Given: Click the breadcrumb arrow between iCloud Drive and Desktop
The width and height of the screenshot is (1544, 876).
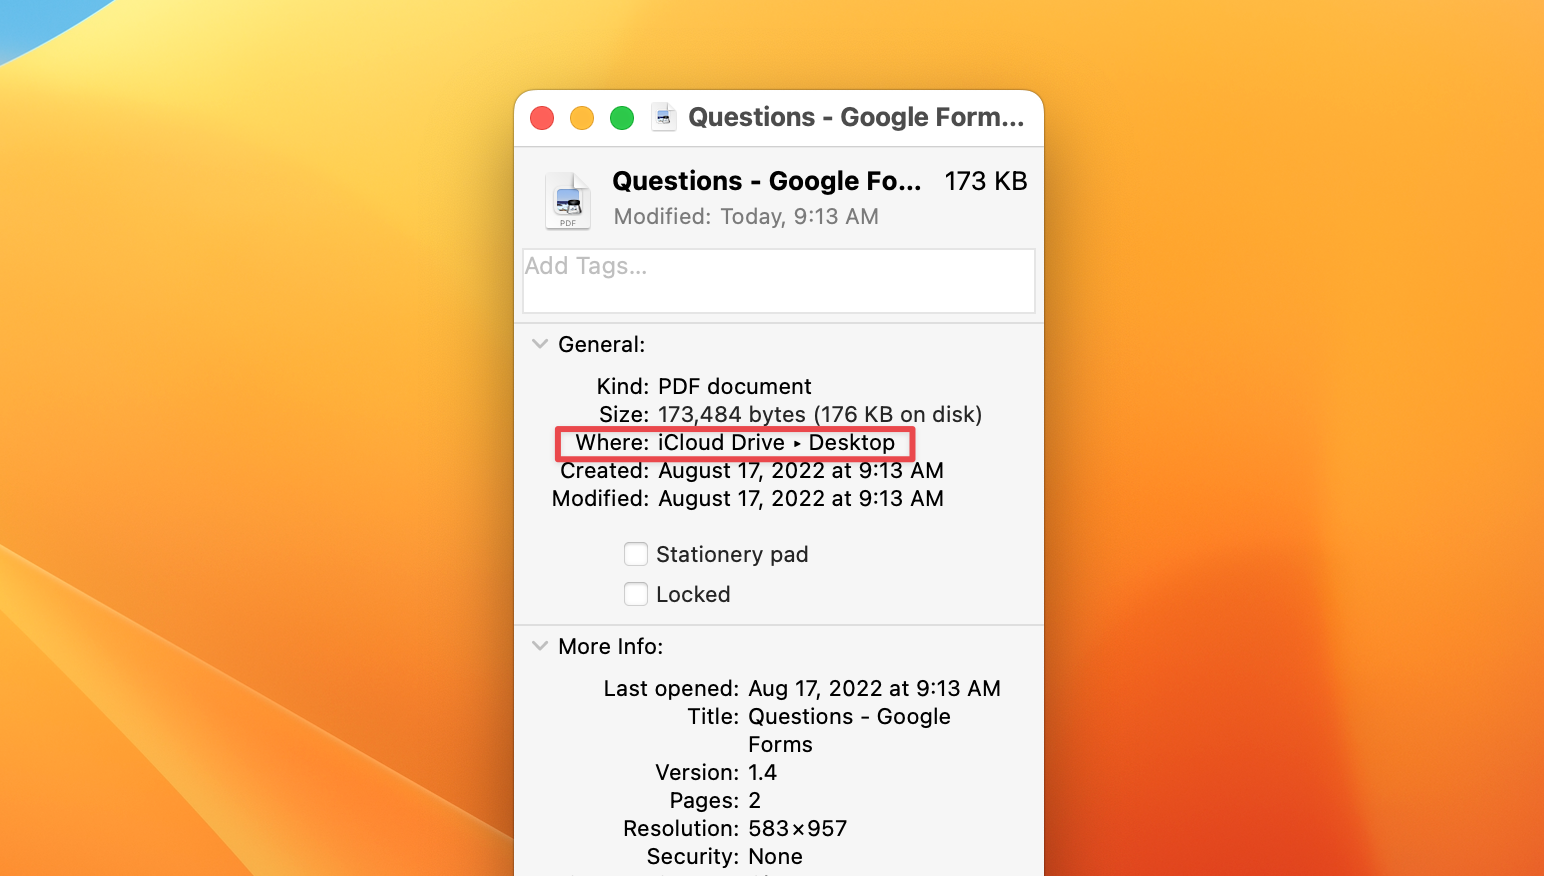Looking at the screenshot, I should [796, 443].
